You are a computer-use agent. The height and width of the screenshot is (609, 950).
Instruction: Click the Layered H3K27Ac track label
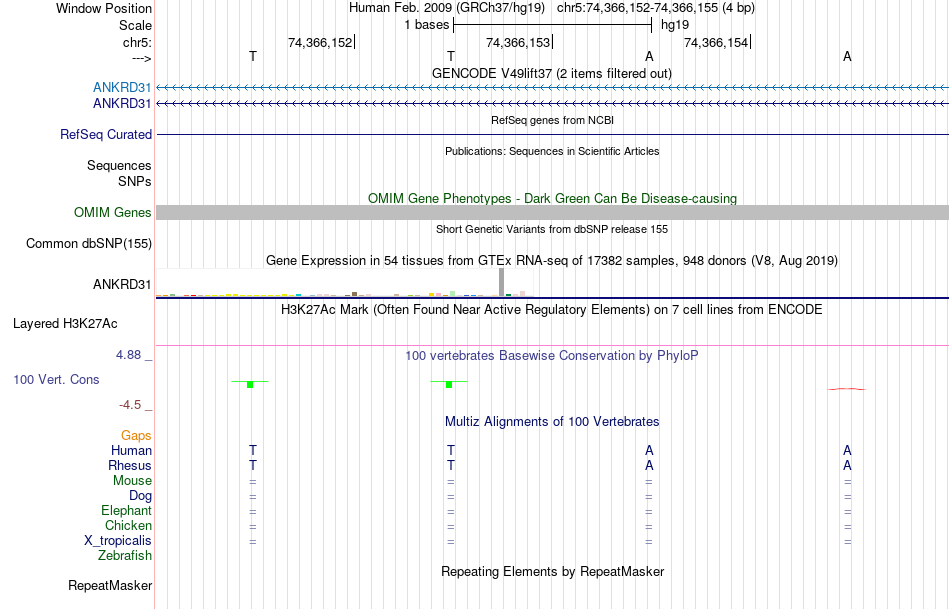pos(65,324)
